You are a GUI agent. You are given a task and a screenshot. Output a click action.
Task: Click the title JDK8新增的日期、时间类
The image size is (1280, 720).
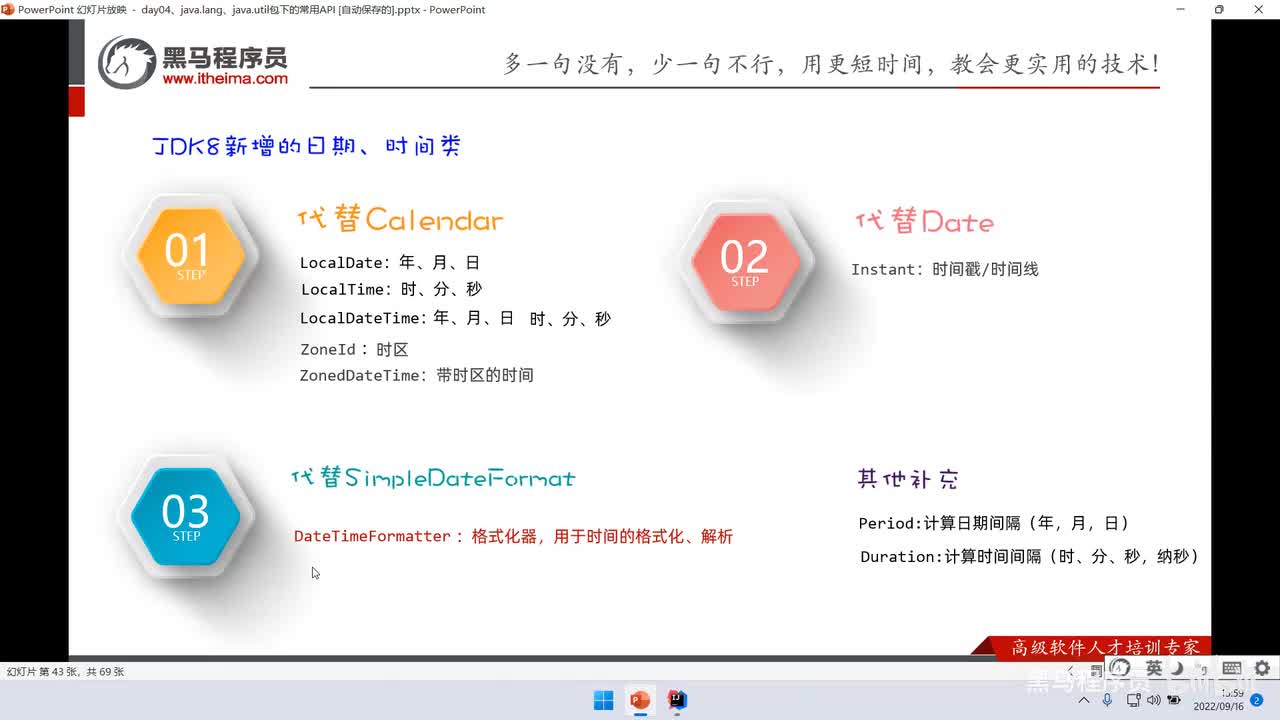(x=306, y=146)
